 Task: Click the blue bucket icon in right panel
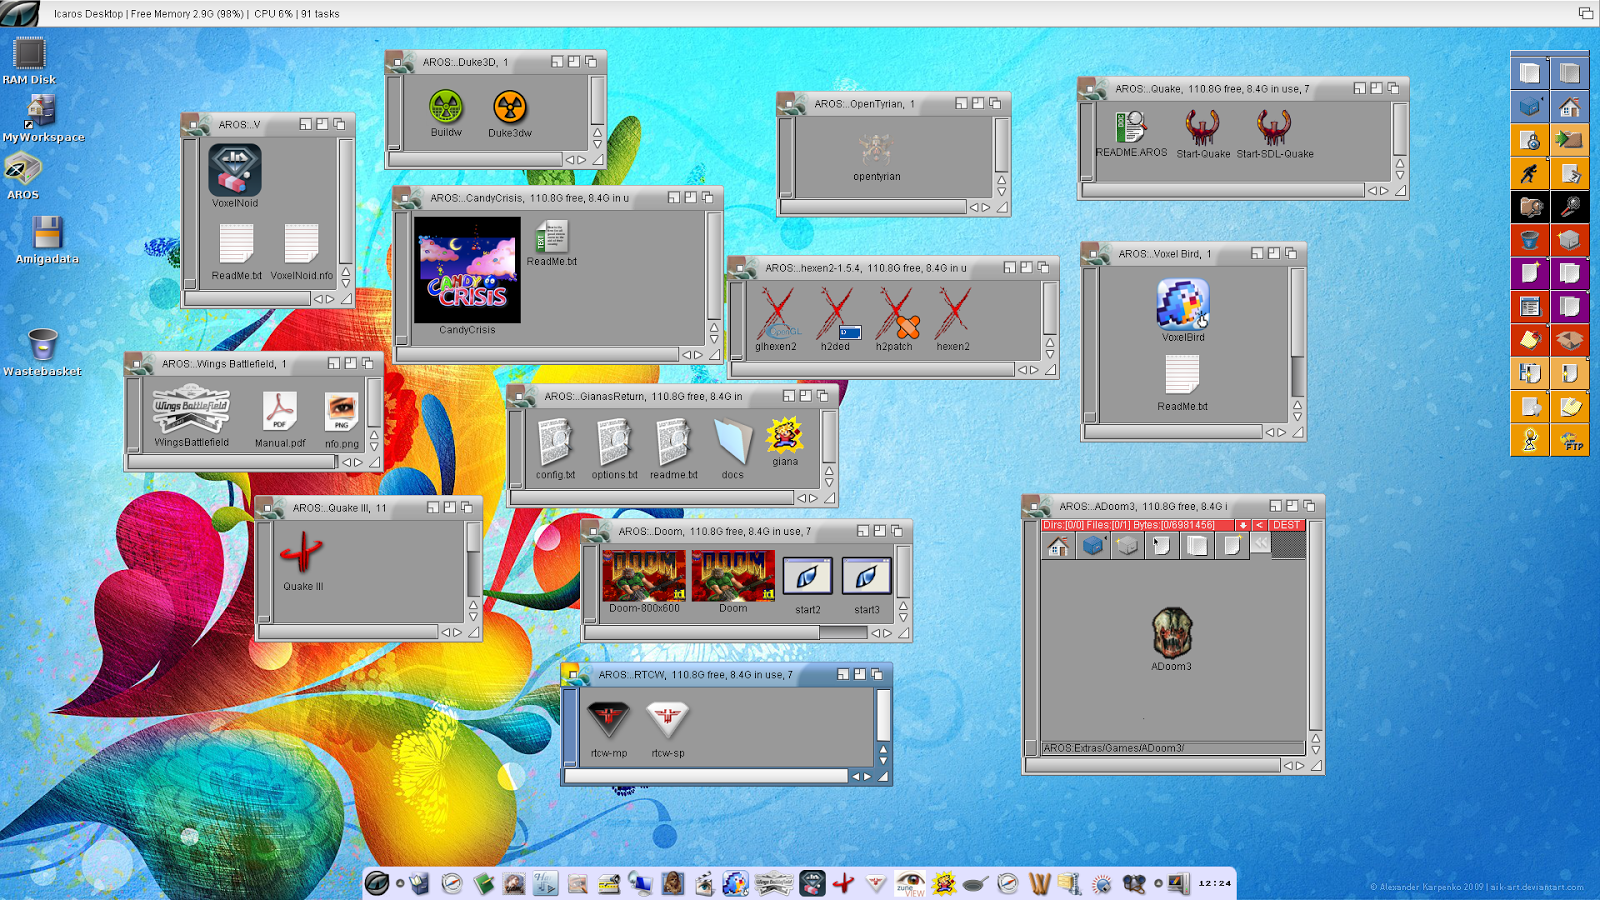(x=1529, y=240)
